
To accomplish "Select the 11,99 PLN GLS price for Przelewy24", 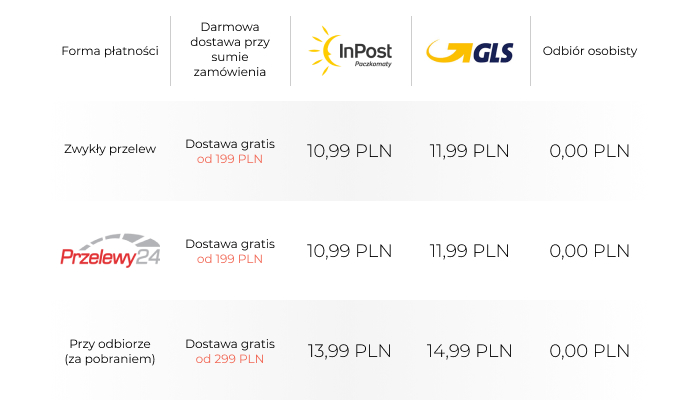I will coord(469,251).
